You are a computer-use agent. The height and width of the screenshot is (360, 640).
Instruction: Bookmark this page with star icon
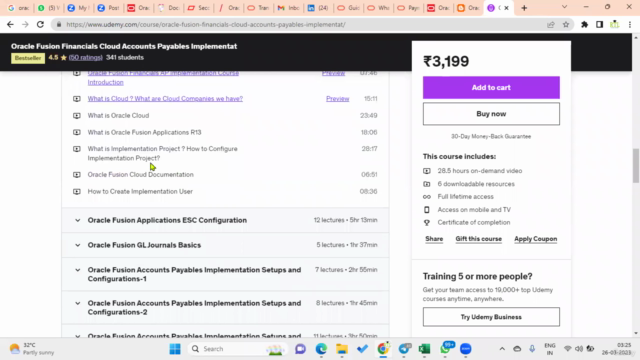coord(566,24)
